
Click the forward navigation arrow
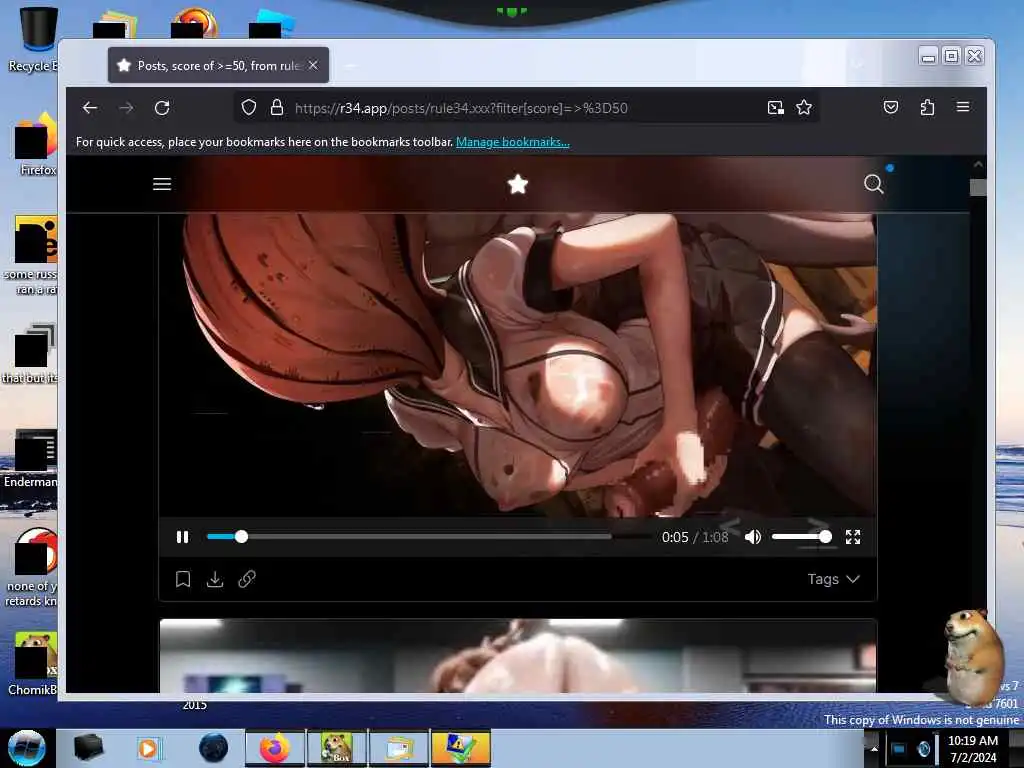tap(126, 108)
